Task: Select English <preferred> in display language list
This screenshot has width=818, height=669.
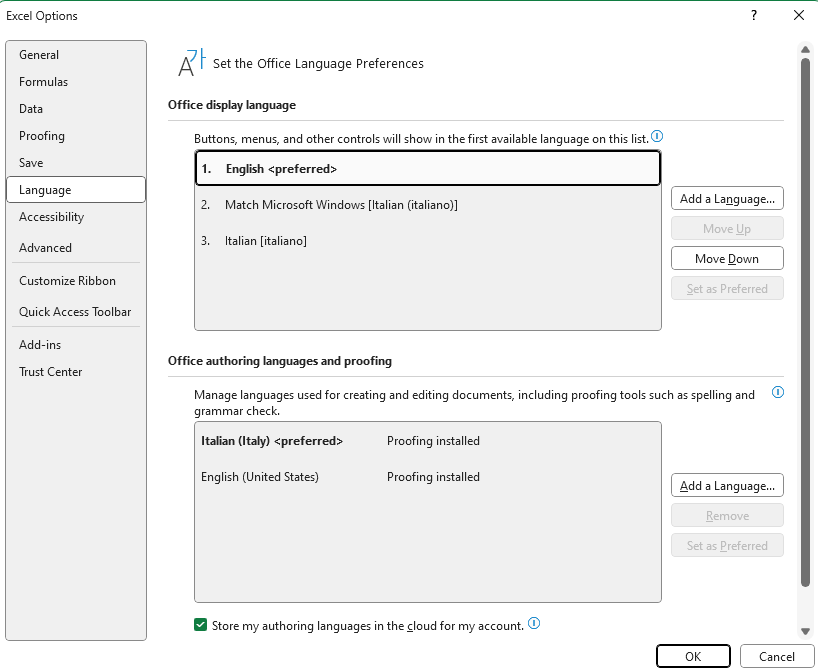Action: 428,169
